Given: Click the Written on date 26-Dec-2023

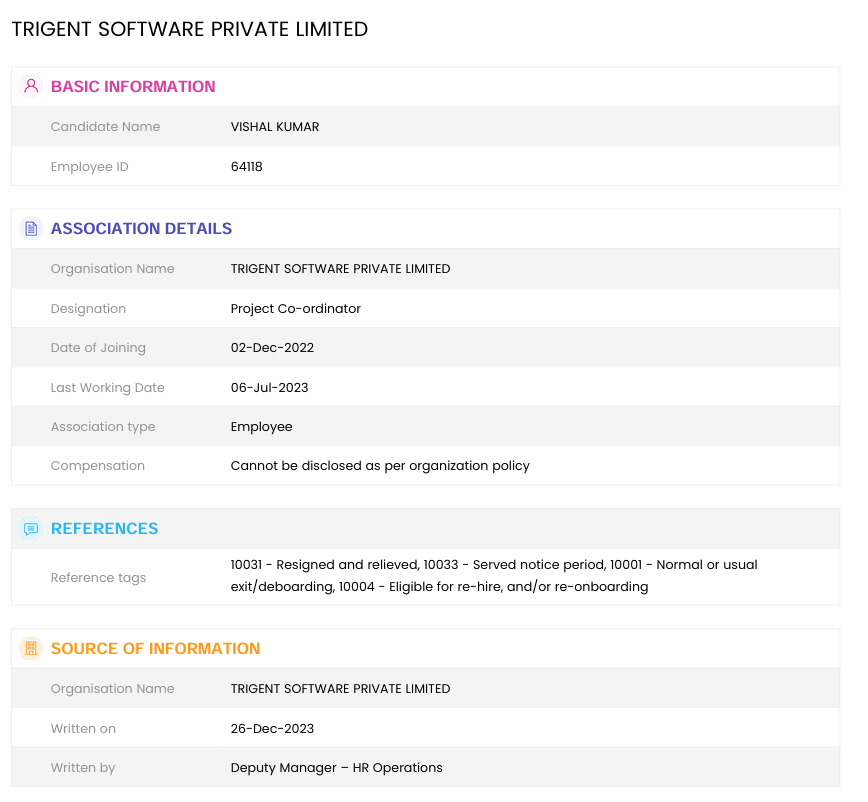Looking at the screenshot, I should click(272, 728).
